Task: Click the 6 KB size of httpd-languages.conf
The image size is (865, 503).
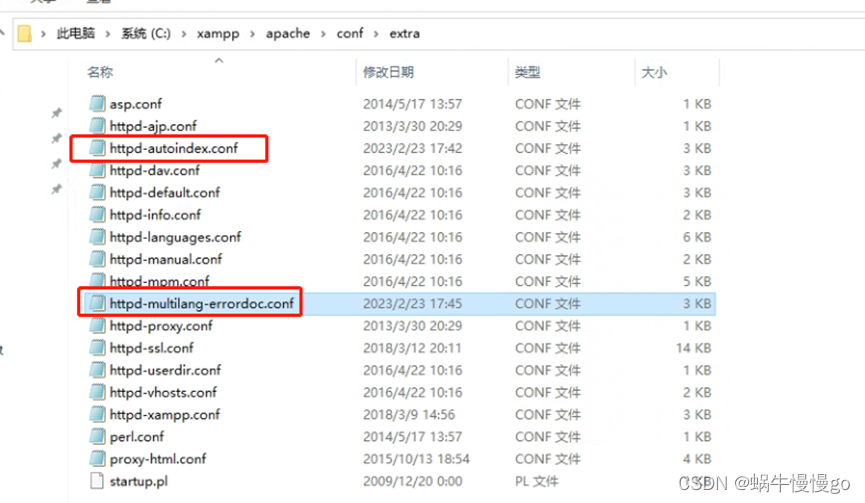Action: pos(697,237)
